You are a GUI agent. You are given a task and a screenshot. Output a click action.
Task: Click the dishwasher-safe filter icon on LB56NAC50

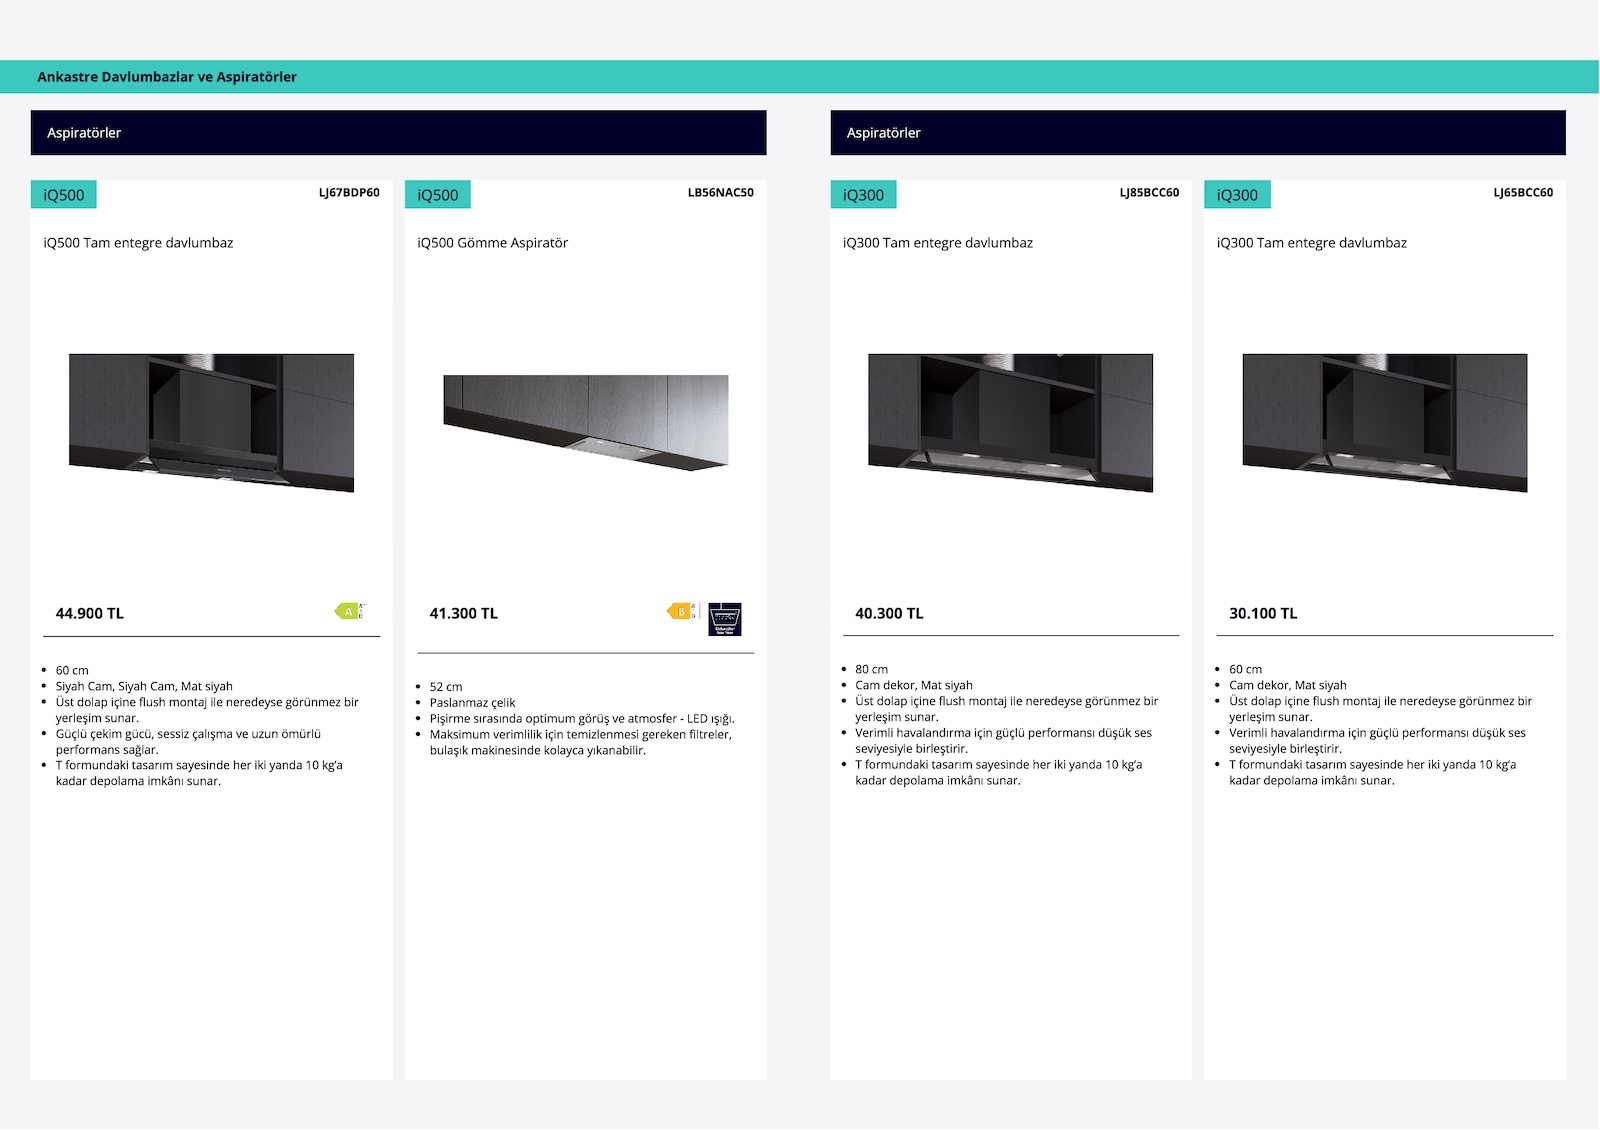725,619
